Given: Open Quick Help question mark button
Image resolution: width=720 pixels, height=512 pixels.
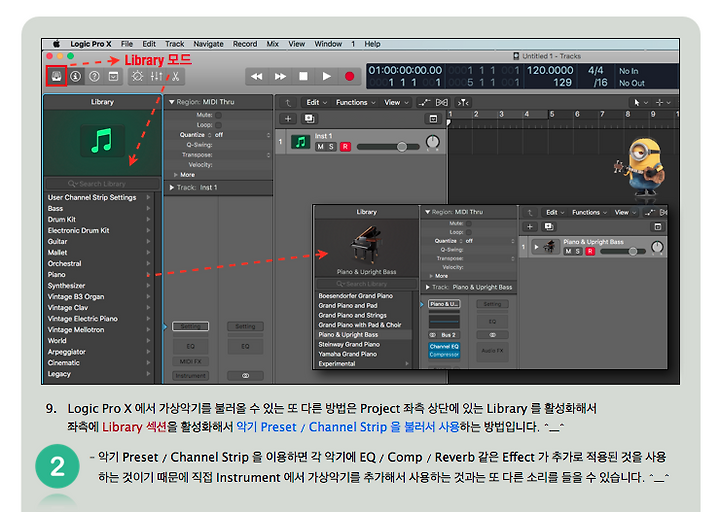Looking at the screenshot, I should click(x=95, y=76).
